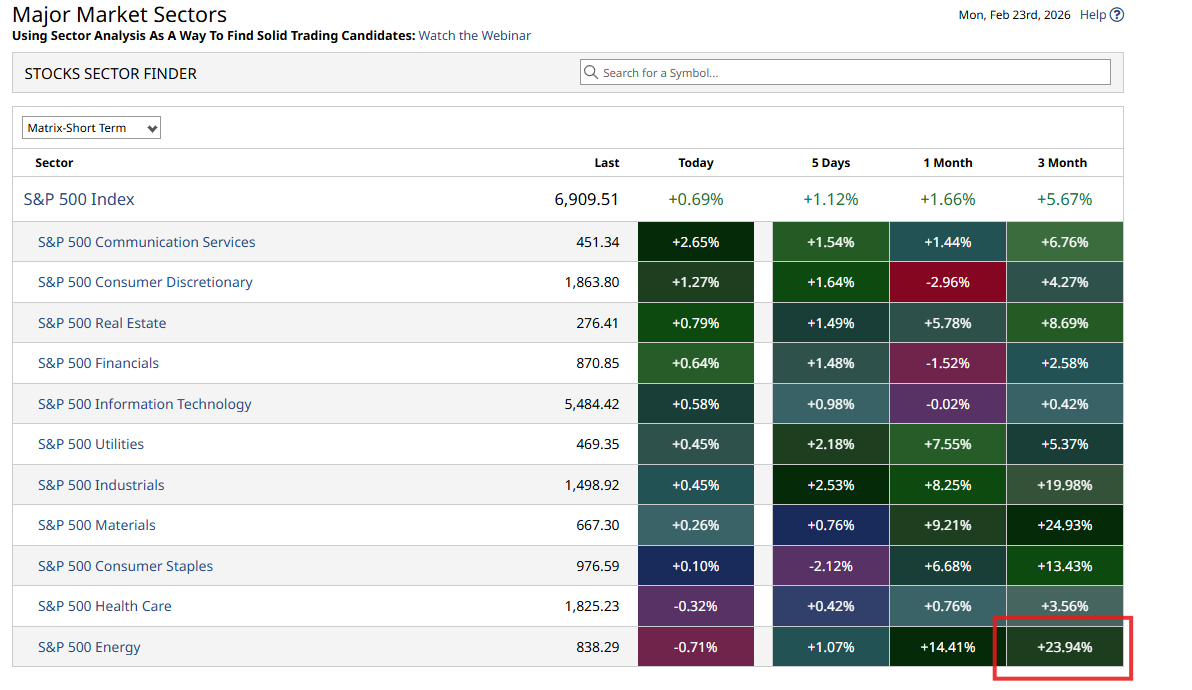
Task: Open S&P 500 Information Technology sector
Action: click(x=144, y=404)
